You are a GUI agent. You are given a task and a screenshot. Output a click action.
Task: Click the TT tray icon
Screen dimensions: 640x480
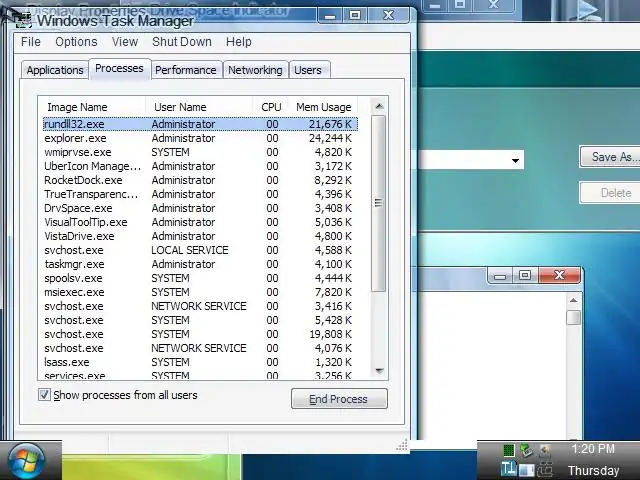[x=509, y=469]
